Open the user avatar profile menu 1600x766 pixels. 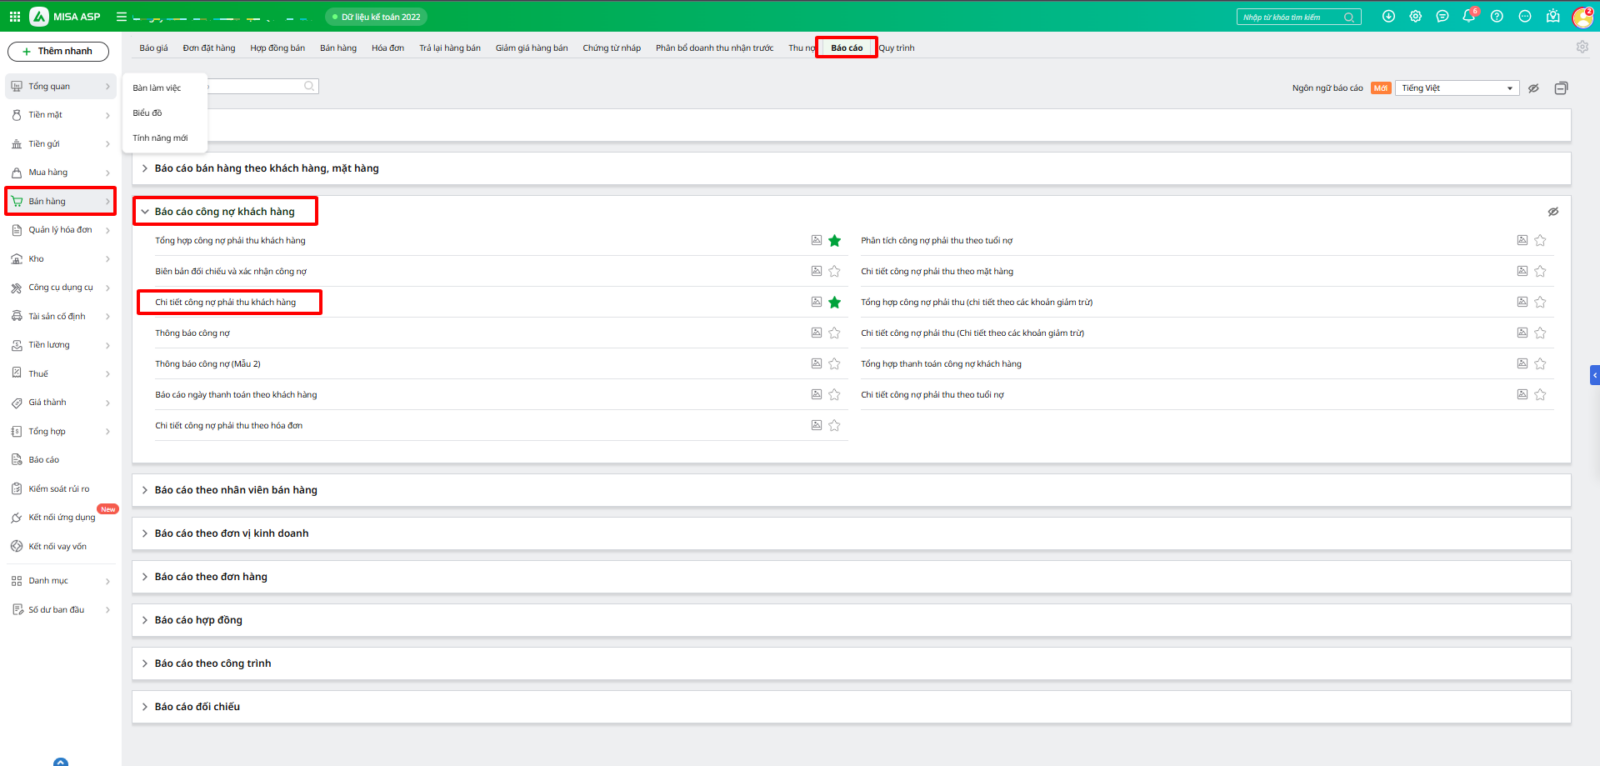pyautogui.click(x=1582, y=17)
